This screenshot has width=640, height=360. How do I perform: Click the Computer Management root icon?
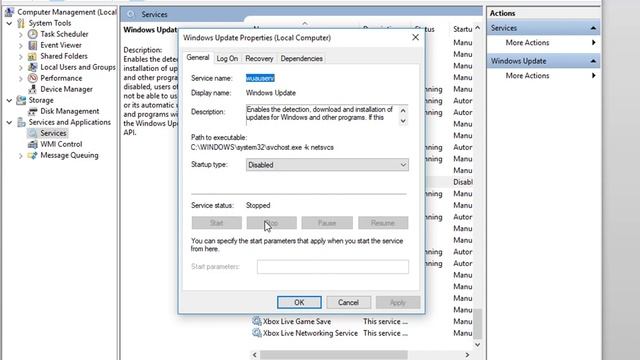pyautogui.click(x=9, y=12)
